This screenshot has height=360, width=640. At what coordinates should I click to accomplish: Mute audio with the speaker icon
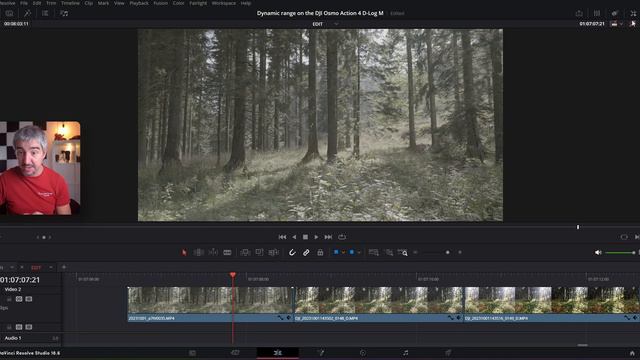click(598, 253)
